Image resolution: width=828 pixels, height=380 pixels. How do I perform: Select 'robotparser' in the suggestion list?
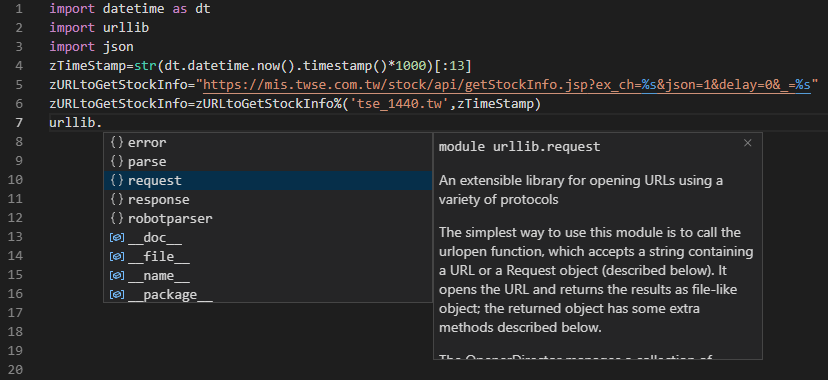coord(268,218)
